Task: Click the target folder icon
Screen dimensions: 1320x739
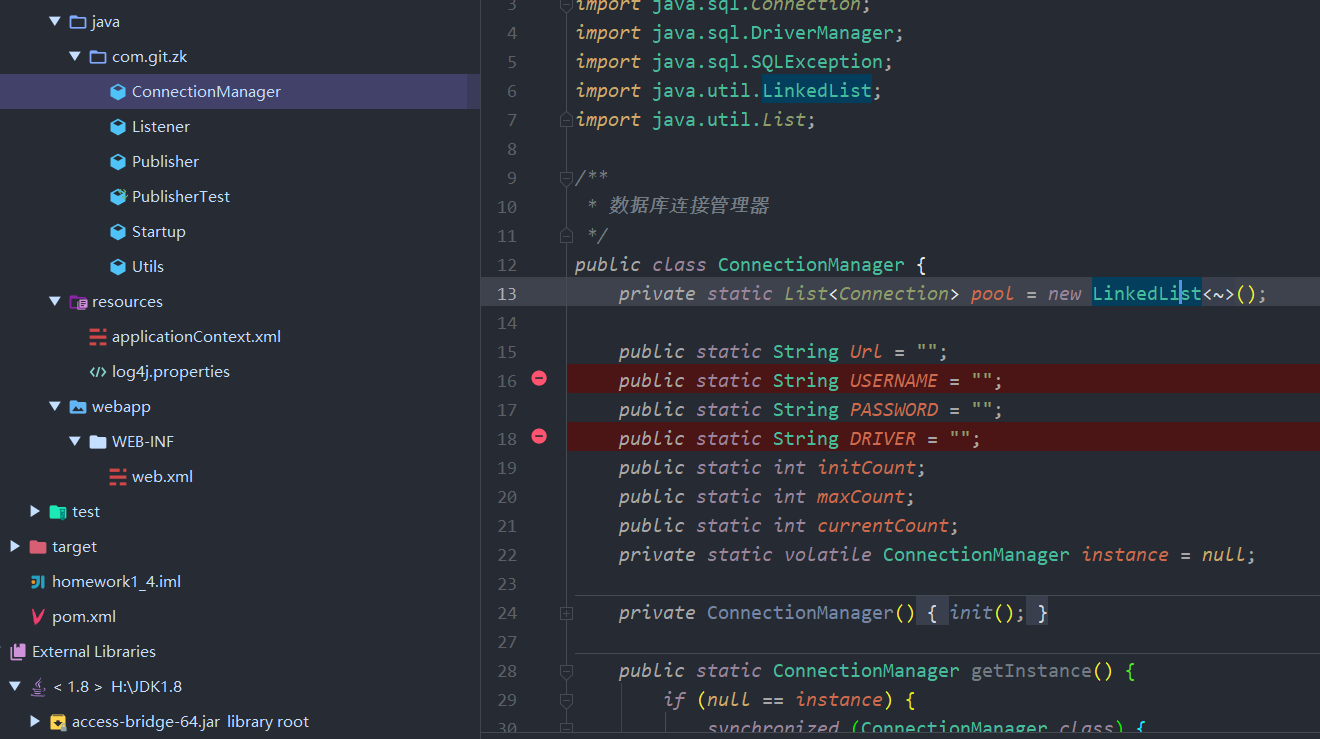Action: point(38,546)
